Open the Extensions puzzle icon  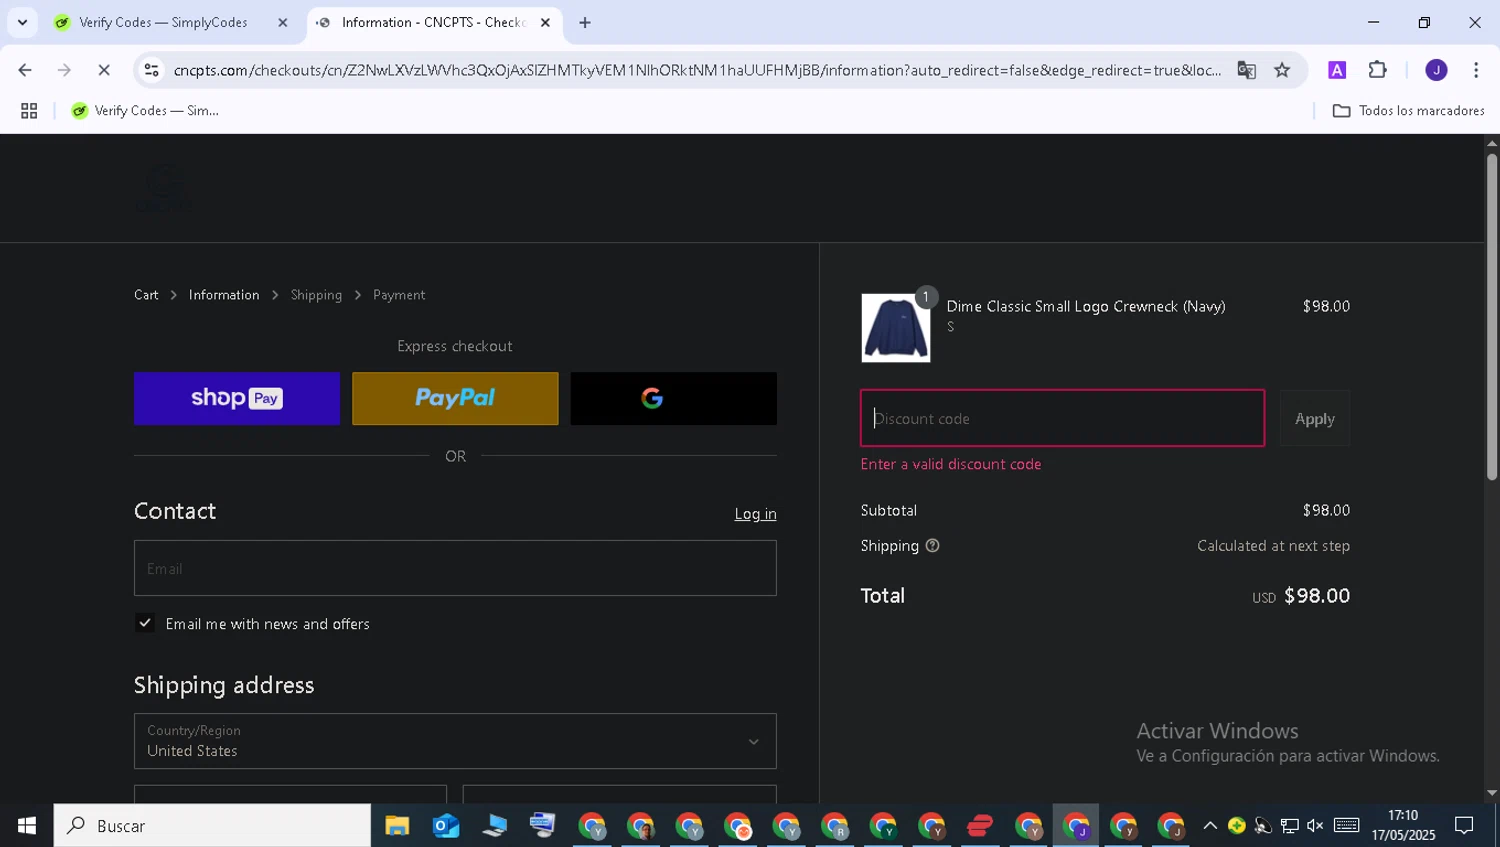[x=1377, y=70]
